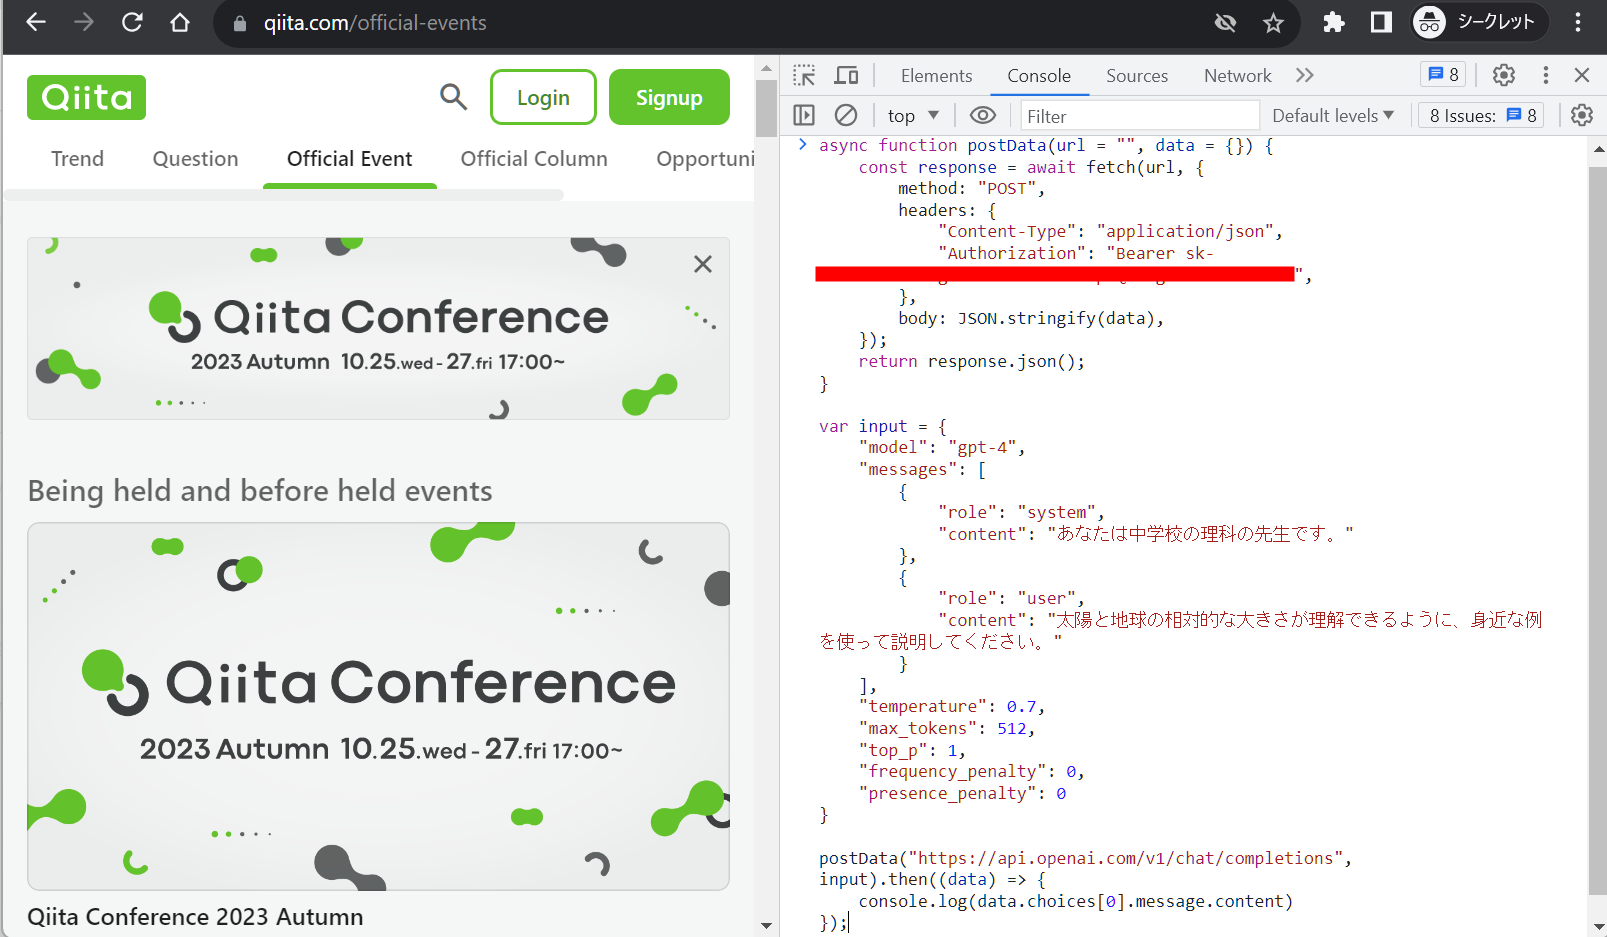The image size is (1607, 937).
Task: Go back with the browser back arrow
Action: tap(36, 22)
